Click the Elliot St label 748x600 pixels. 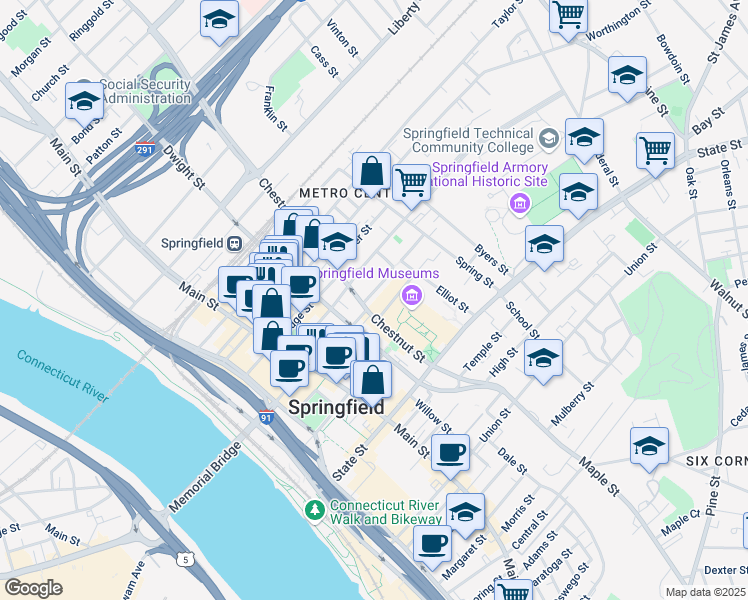coord(453,299)
